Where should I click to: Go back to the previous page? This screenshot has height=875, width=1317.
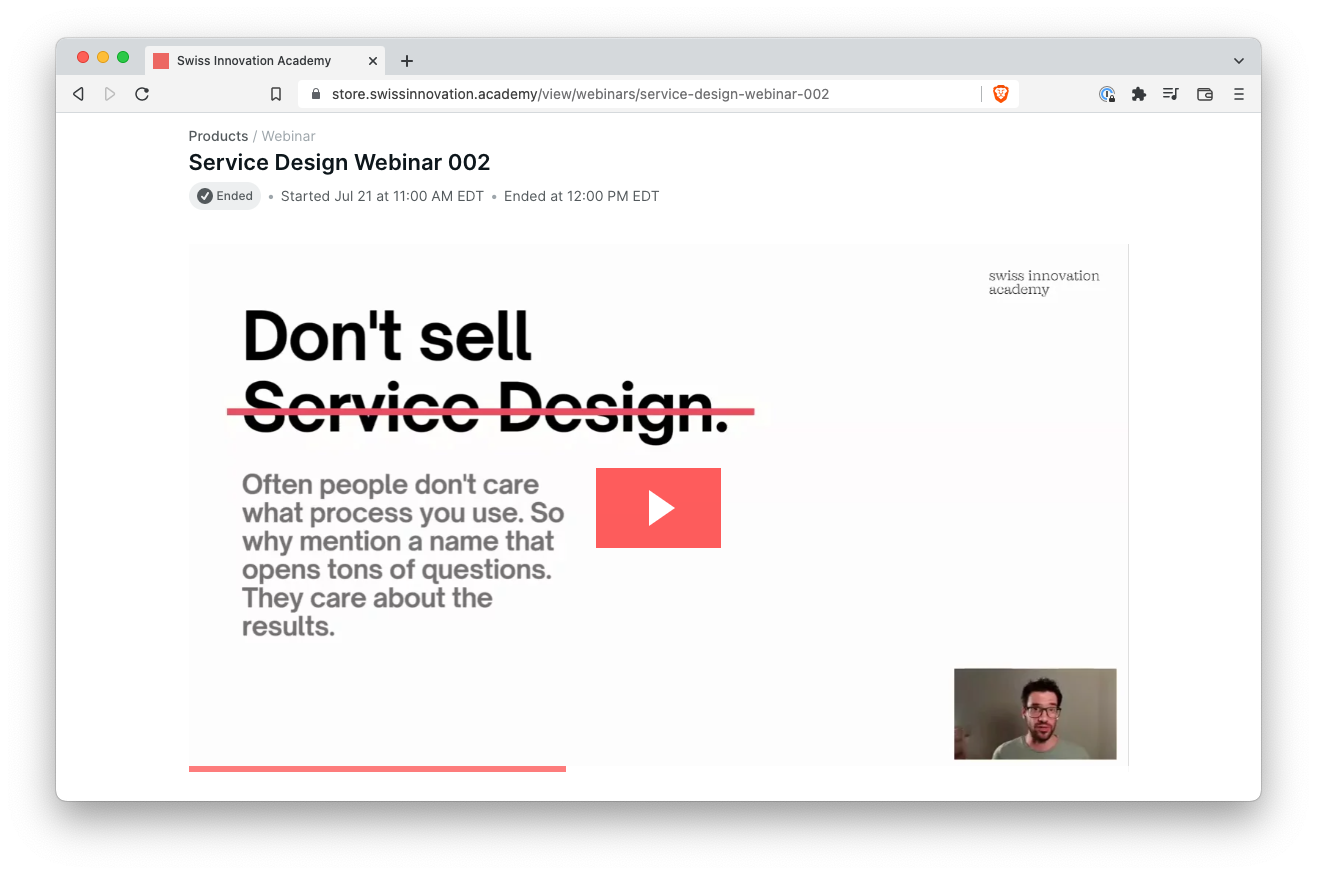point(78,94)
